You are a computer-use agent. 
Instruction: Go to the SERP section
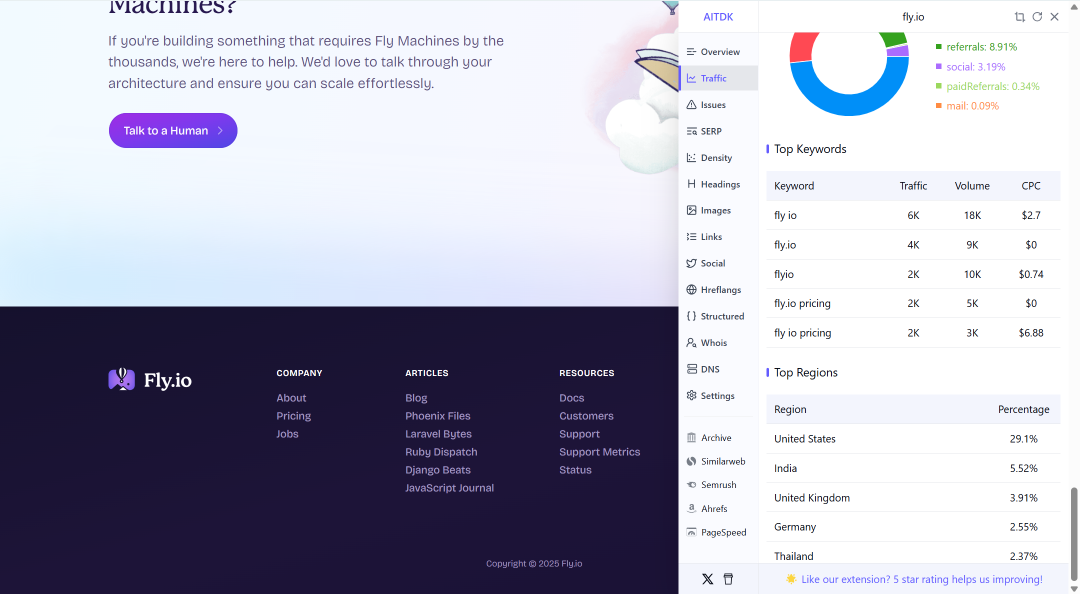(718, 131)
